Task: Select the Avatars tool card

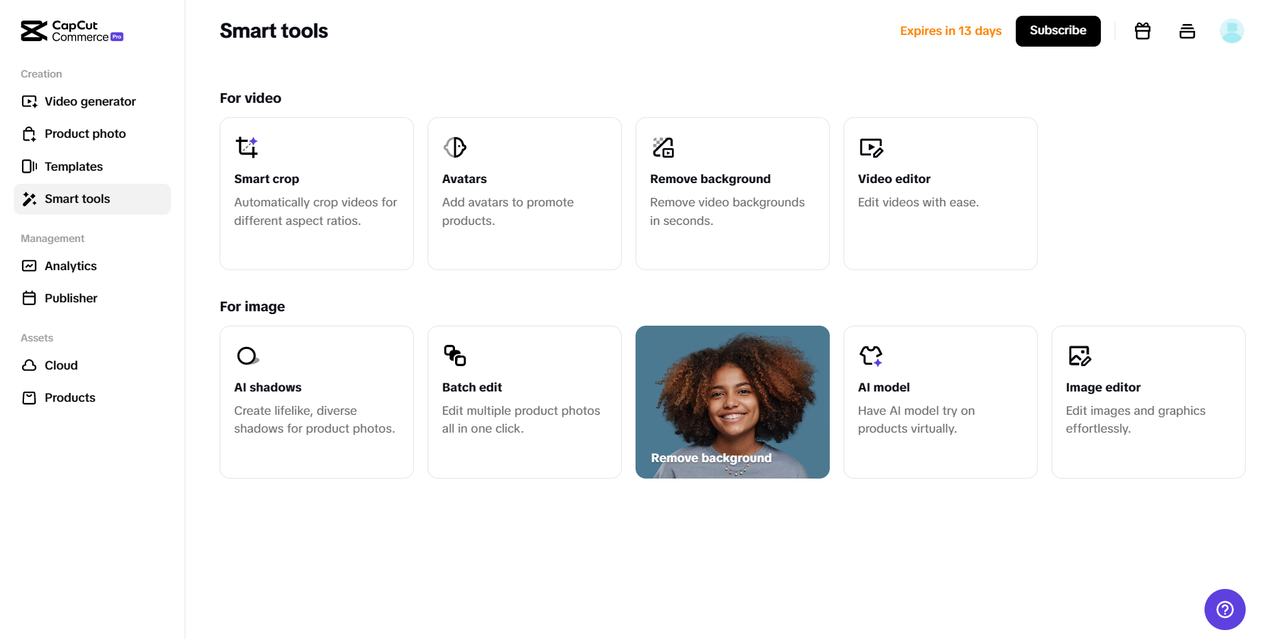Action: (524, 193)
